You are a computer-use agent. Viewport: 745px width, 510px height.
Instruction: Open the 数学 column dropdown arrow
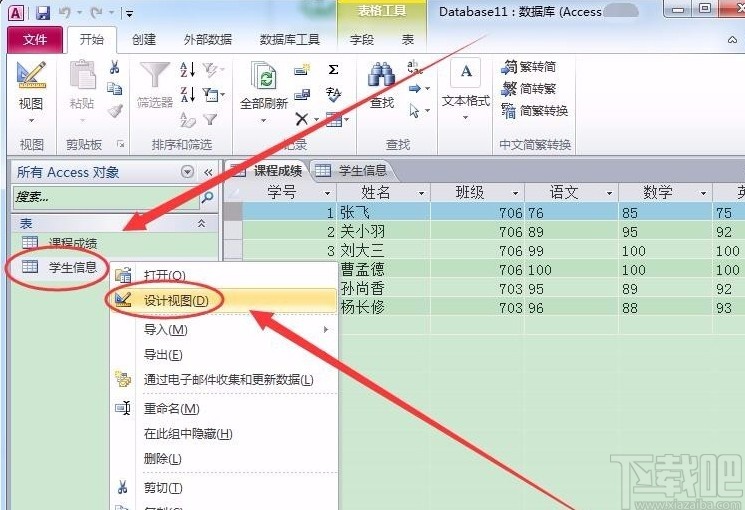tap(703, 193)
